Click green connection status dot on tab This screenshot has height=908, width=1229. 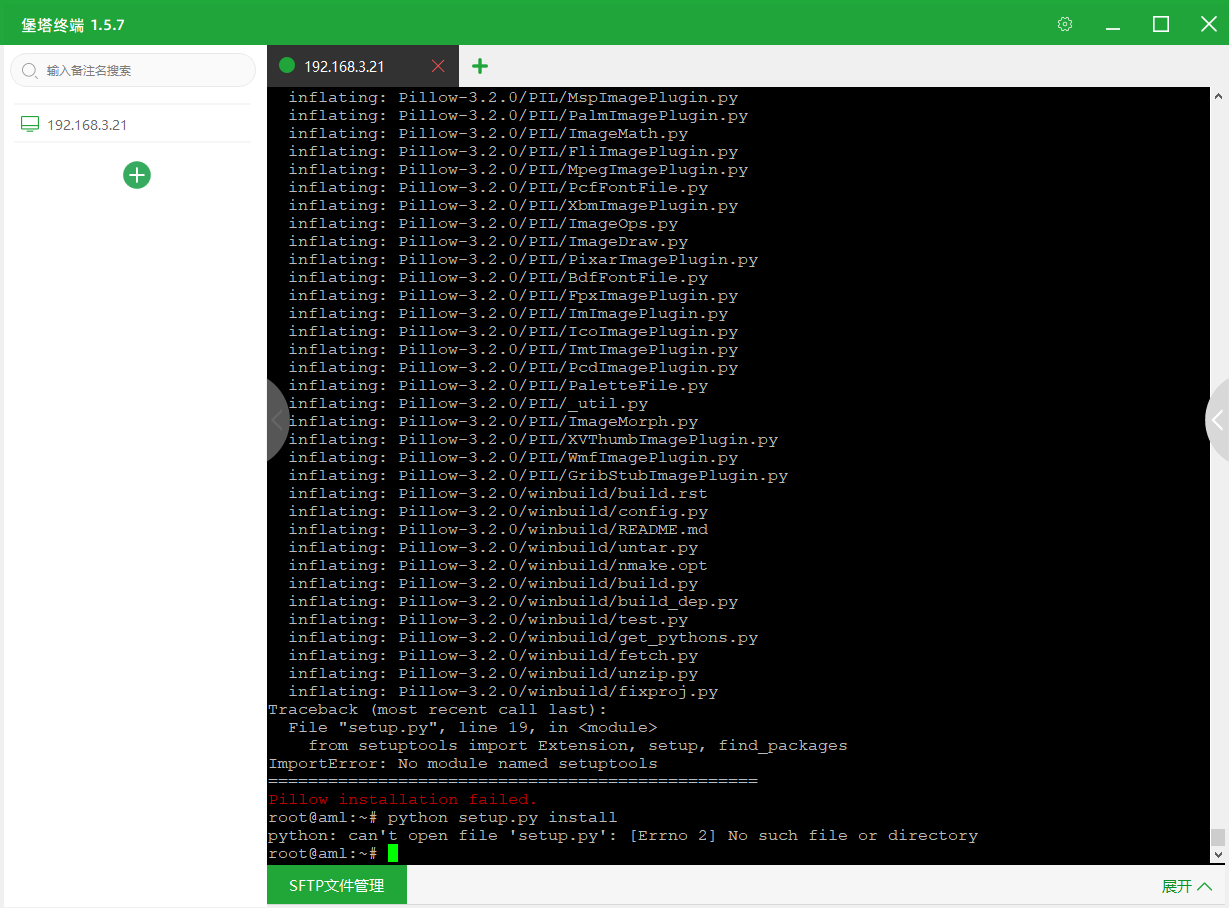(287, 66)
